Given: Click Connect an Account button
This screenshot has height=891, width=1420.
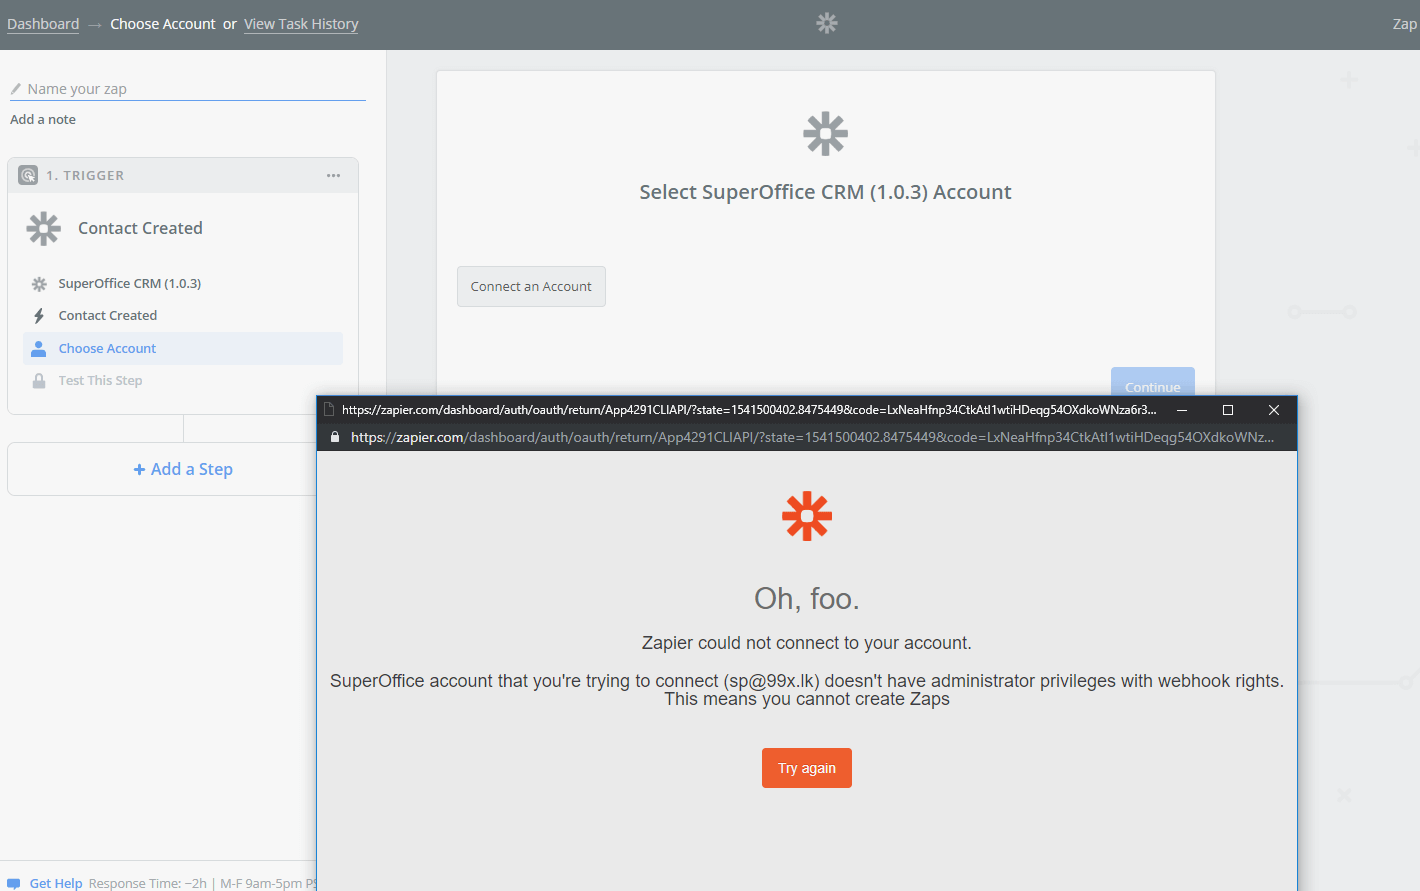Looking at the screenshot, I should point(531,286).
